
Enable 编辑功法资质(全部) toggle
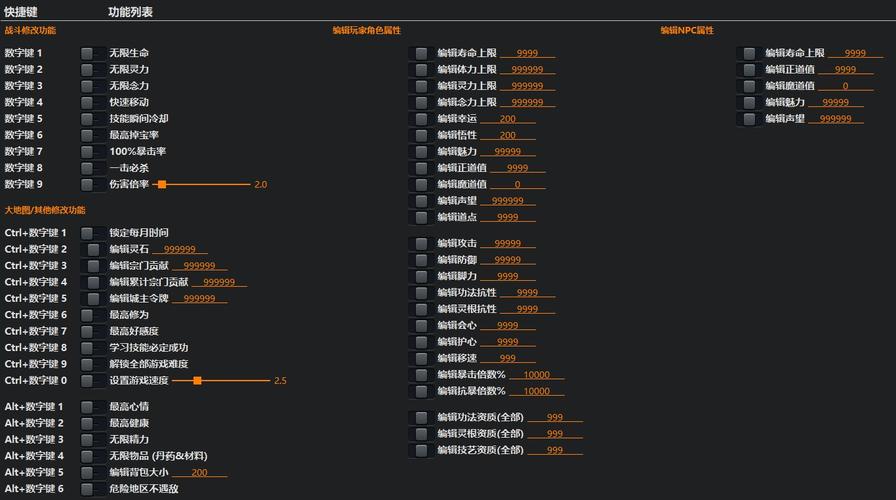coord(421,418)
